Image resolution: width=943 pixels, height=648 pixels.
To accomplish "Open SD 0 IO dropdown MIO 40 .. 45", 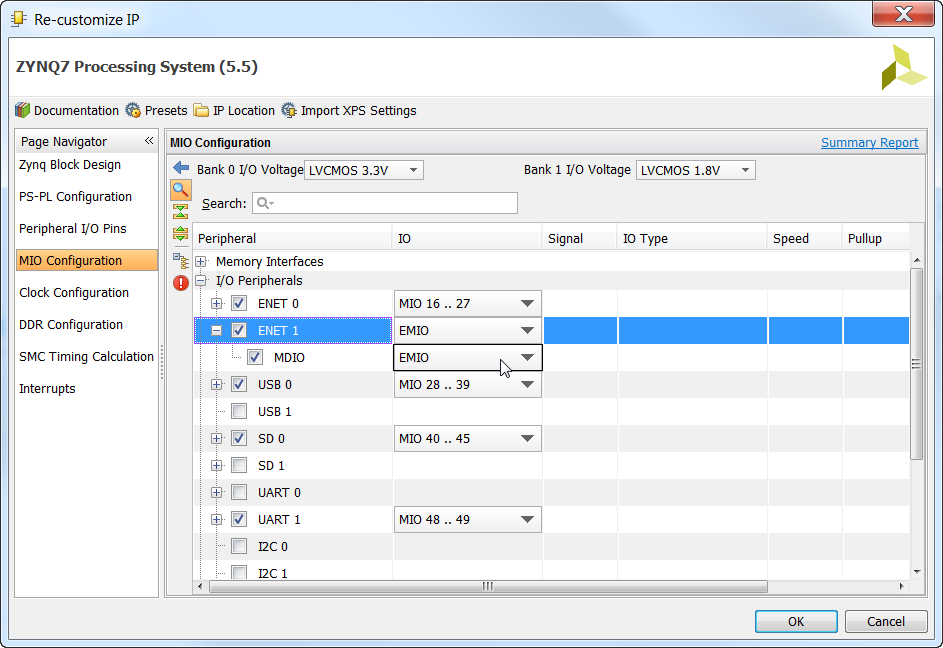I will click(x=467, y=439).
